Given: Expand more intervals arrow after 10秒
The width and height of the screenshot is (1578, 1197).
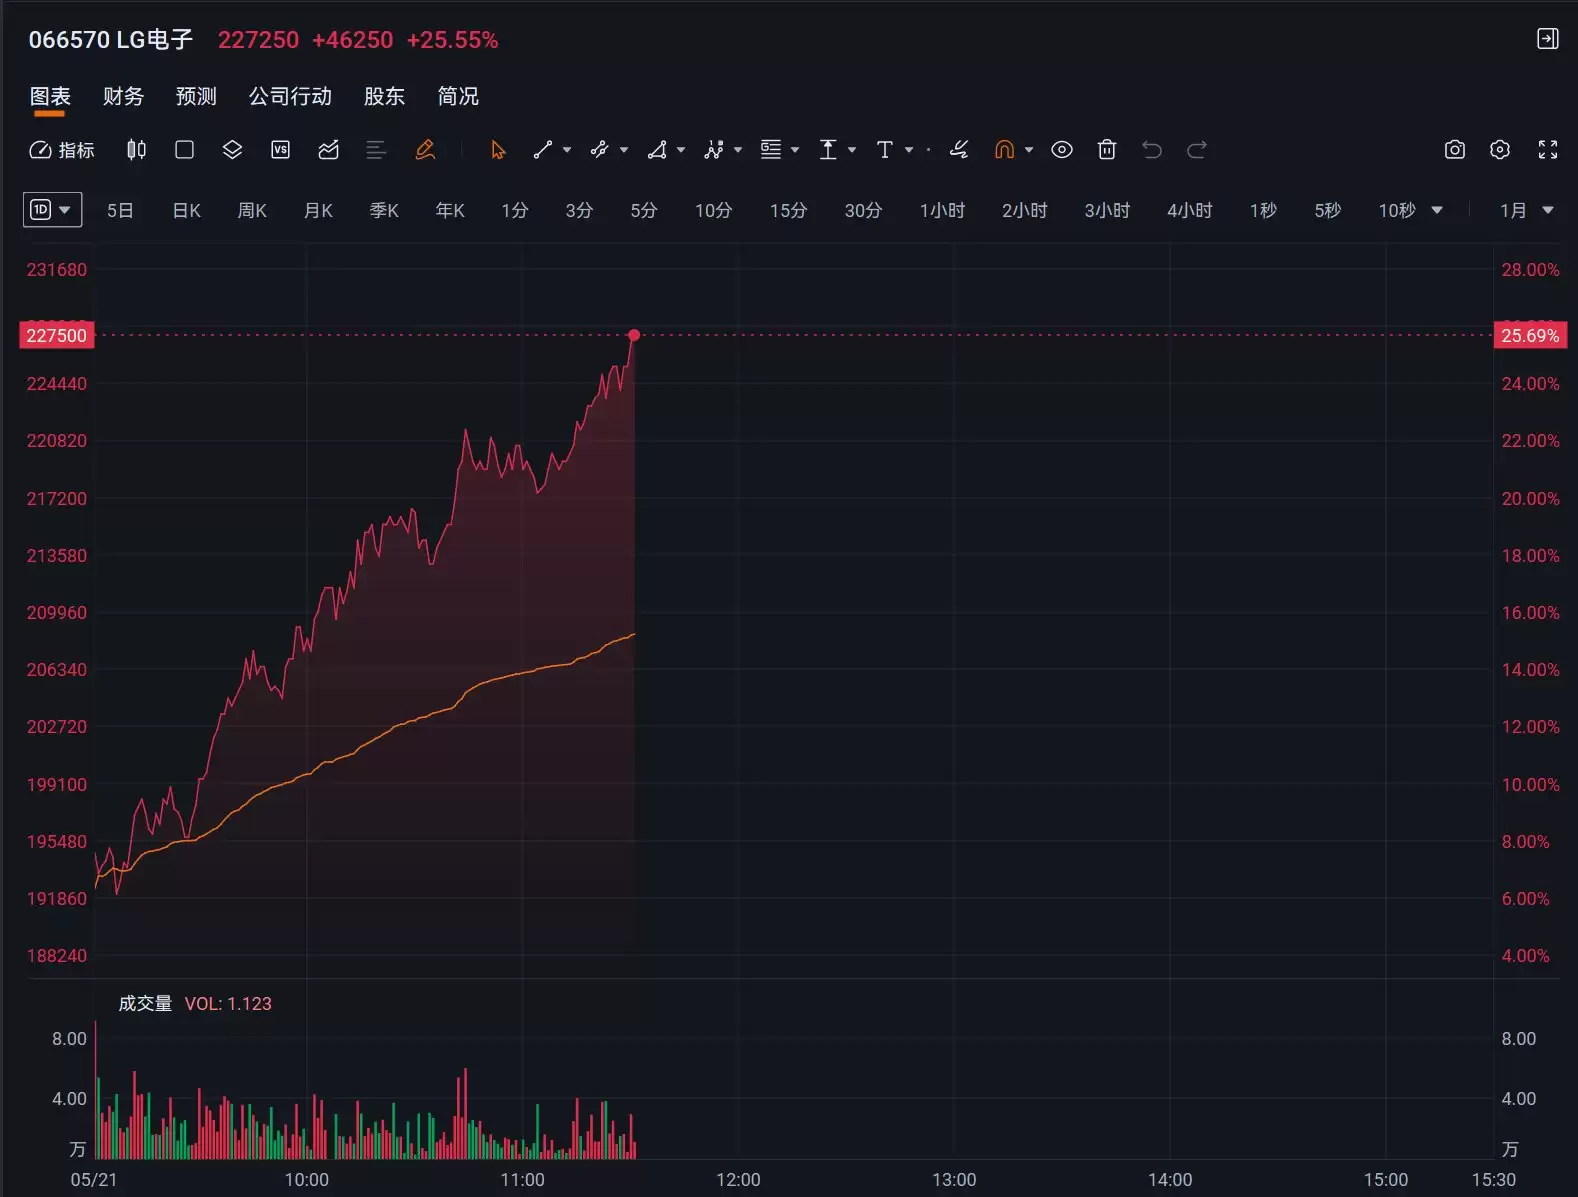Looking at the screenshot, I should point(1437,210).
